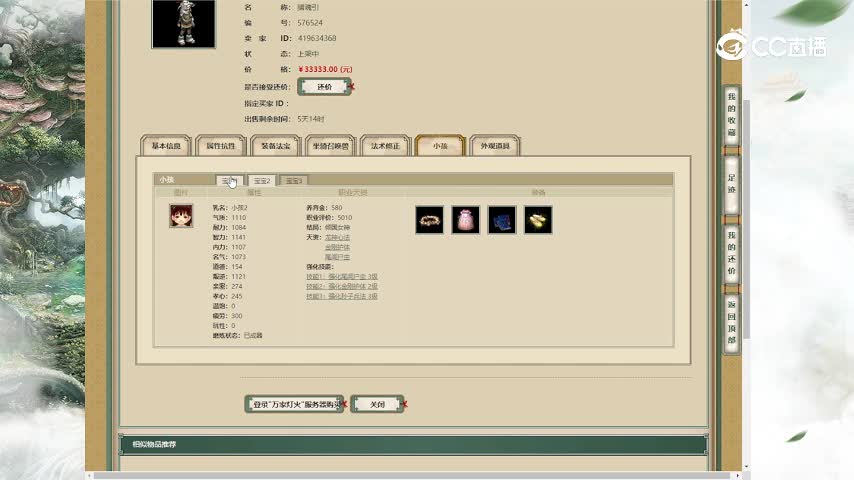Click the 职业评价 value 5010
Viewport: 854px width, 480px height.
tap(345, 217)
